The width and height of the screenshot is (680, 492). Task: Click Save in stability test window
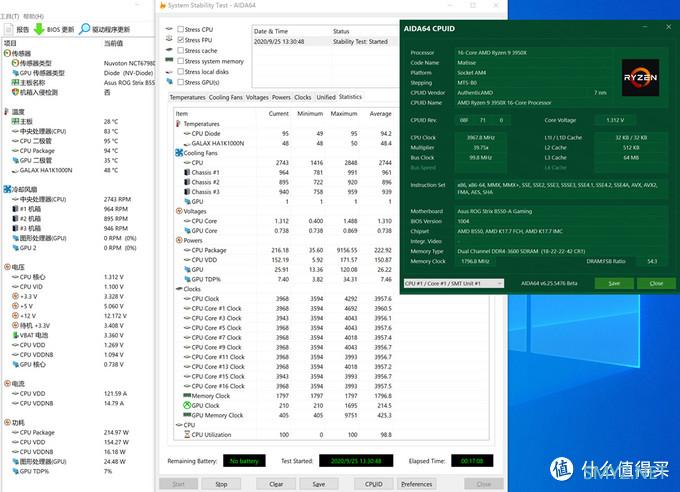coord(318,484)
